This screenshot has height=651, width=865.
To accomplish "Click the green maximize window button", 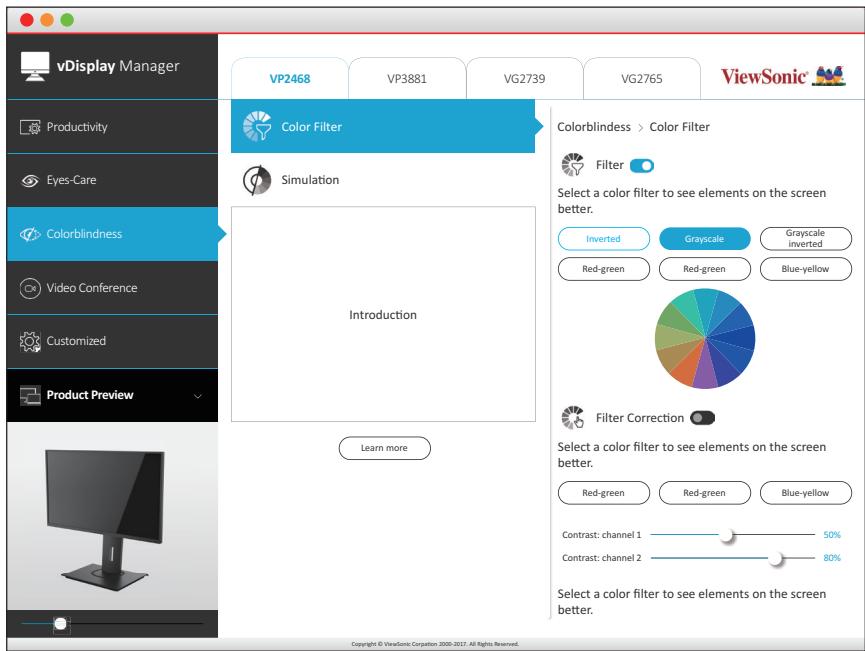I will click(67, 20).
